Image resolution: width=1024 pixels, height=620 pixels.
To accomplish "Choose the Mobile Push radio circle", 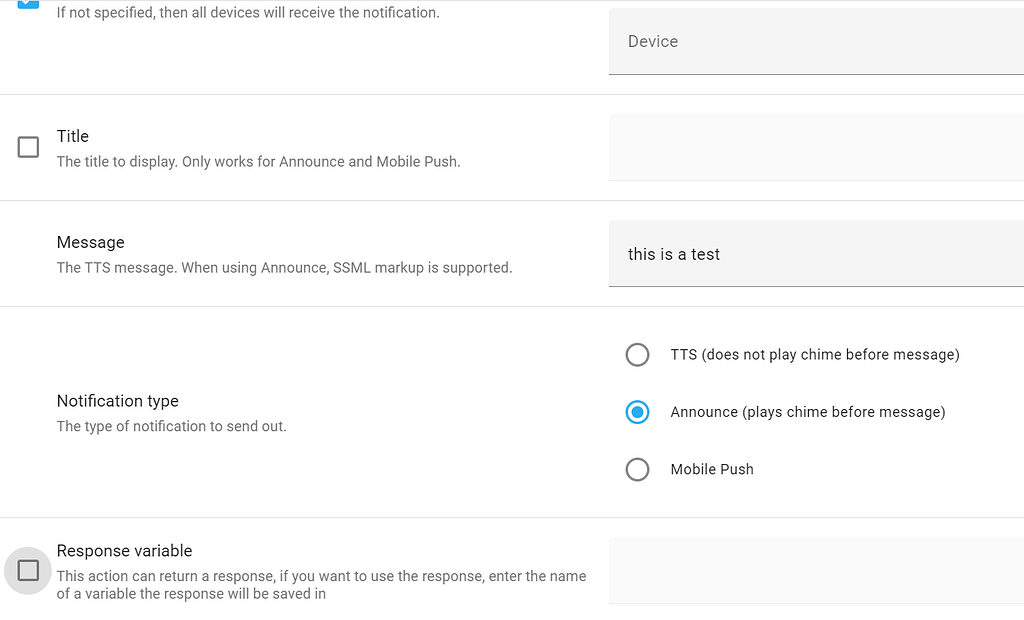I will 637,470.
